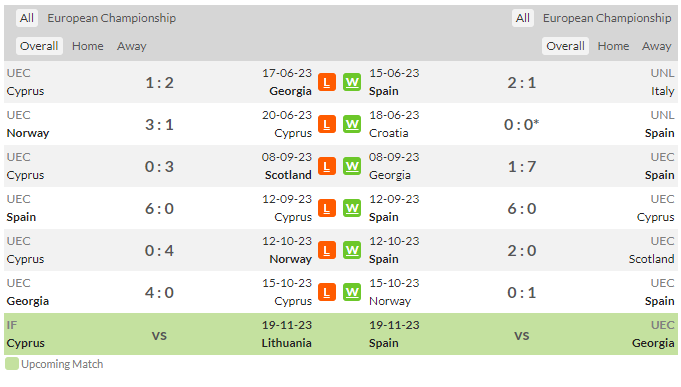Image resolution: width=681 pixels, height=387 pixels.
Task: Open upcoming Cyprus vs Lithuania match
Action: tap(159, 334)
